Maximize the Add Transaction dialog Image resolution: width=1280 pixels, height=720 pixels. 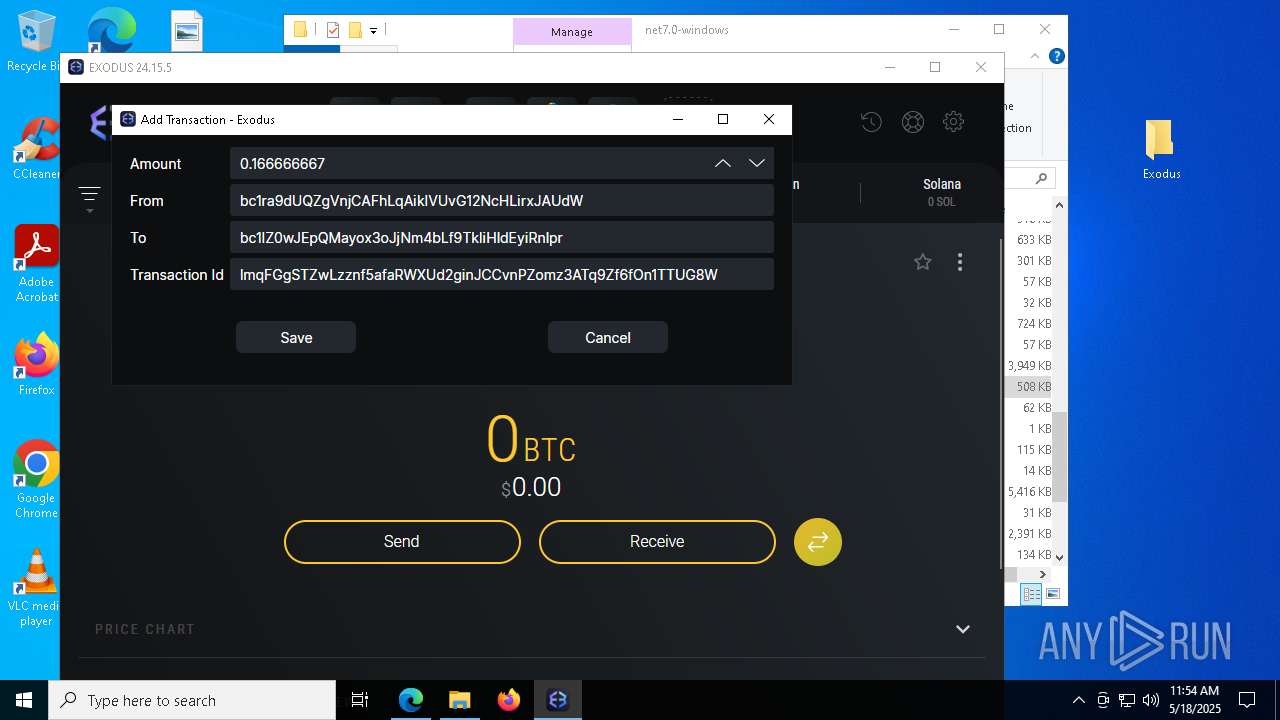723,119
